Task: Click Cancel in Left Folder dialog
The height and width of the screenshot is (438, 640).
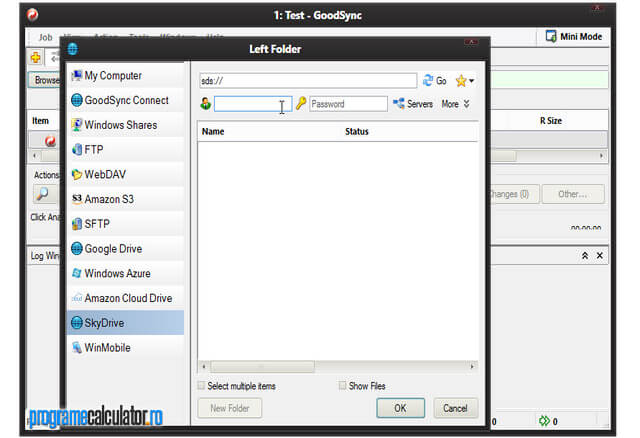Action: (x=456, y=408)
